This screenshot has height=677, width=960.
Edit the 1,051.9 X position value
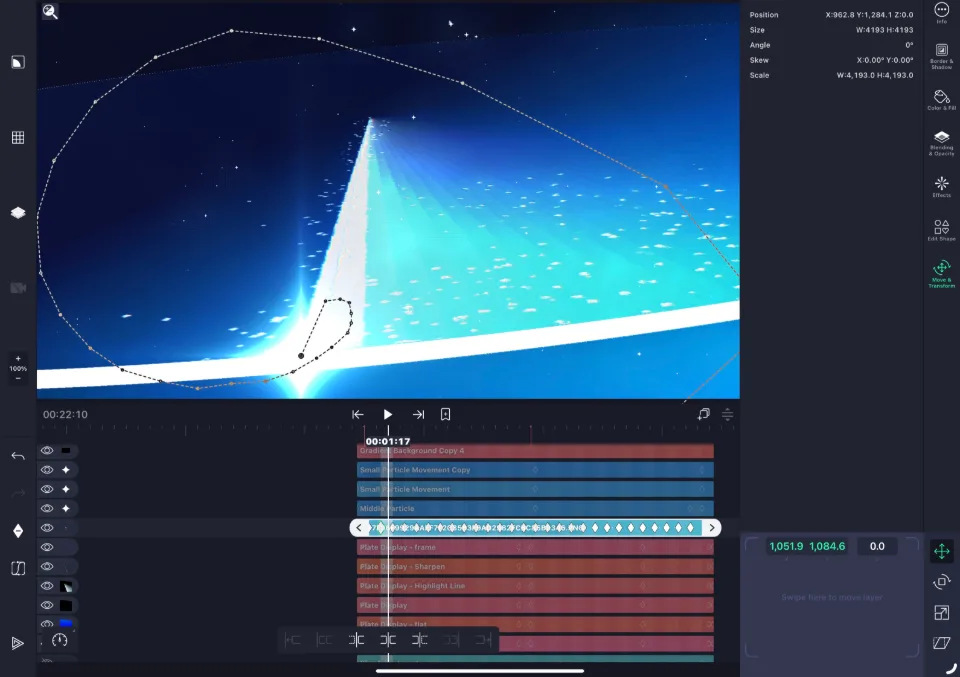(x=786, y=546)
